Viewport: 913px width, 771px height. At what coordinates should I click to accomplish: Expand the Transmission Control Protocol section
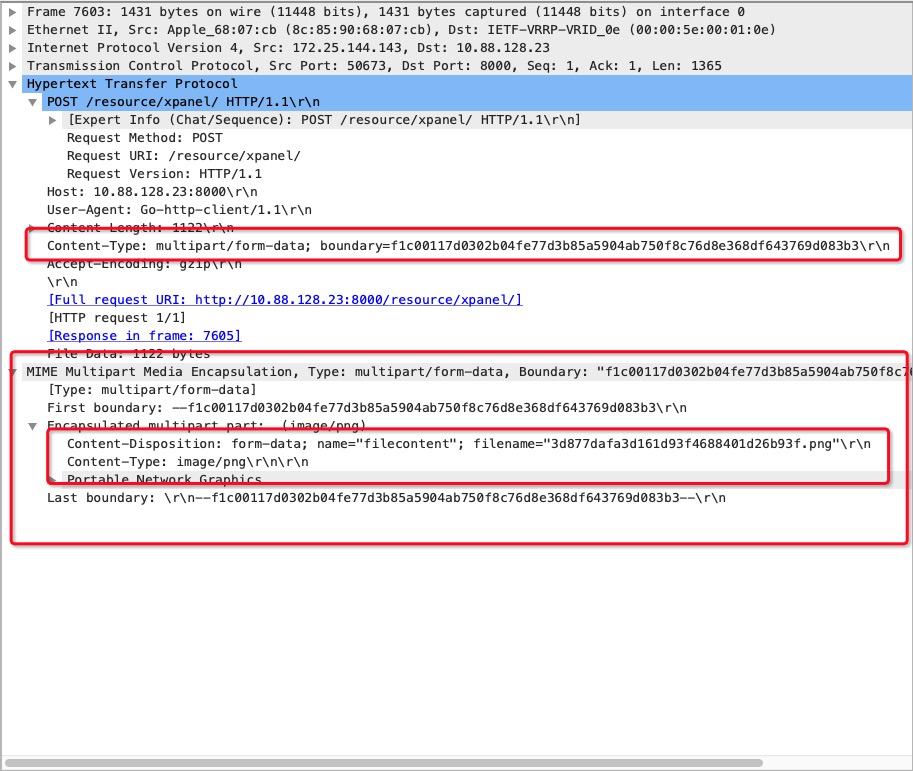click(13, 65)
